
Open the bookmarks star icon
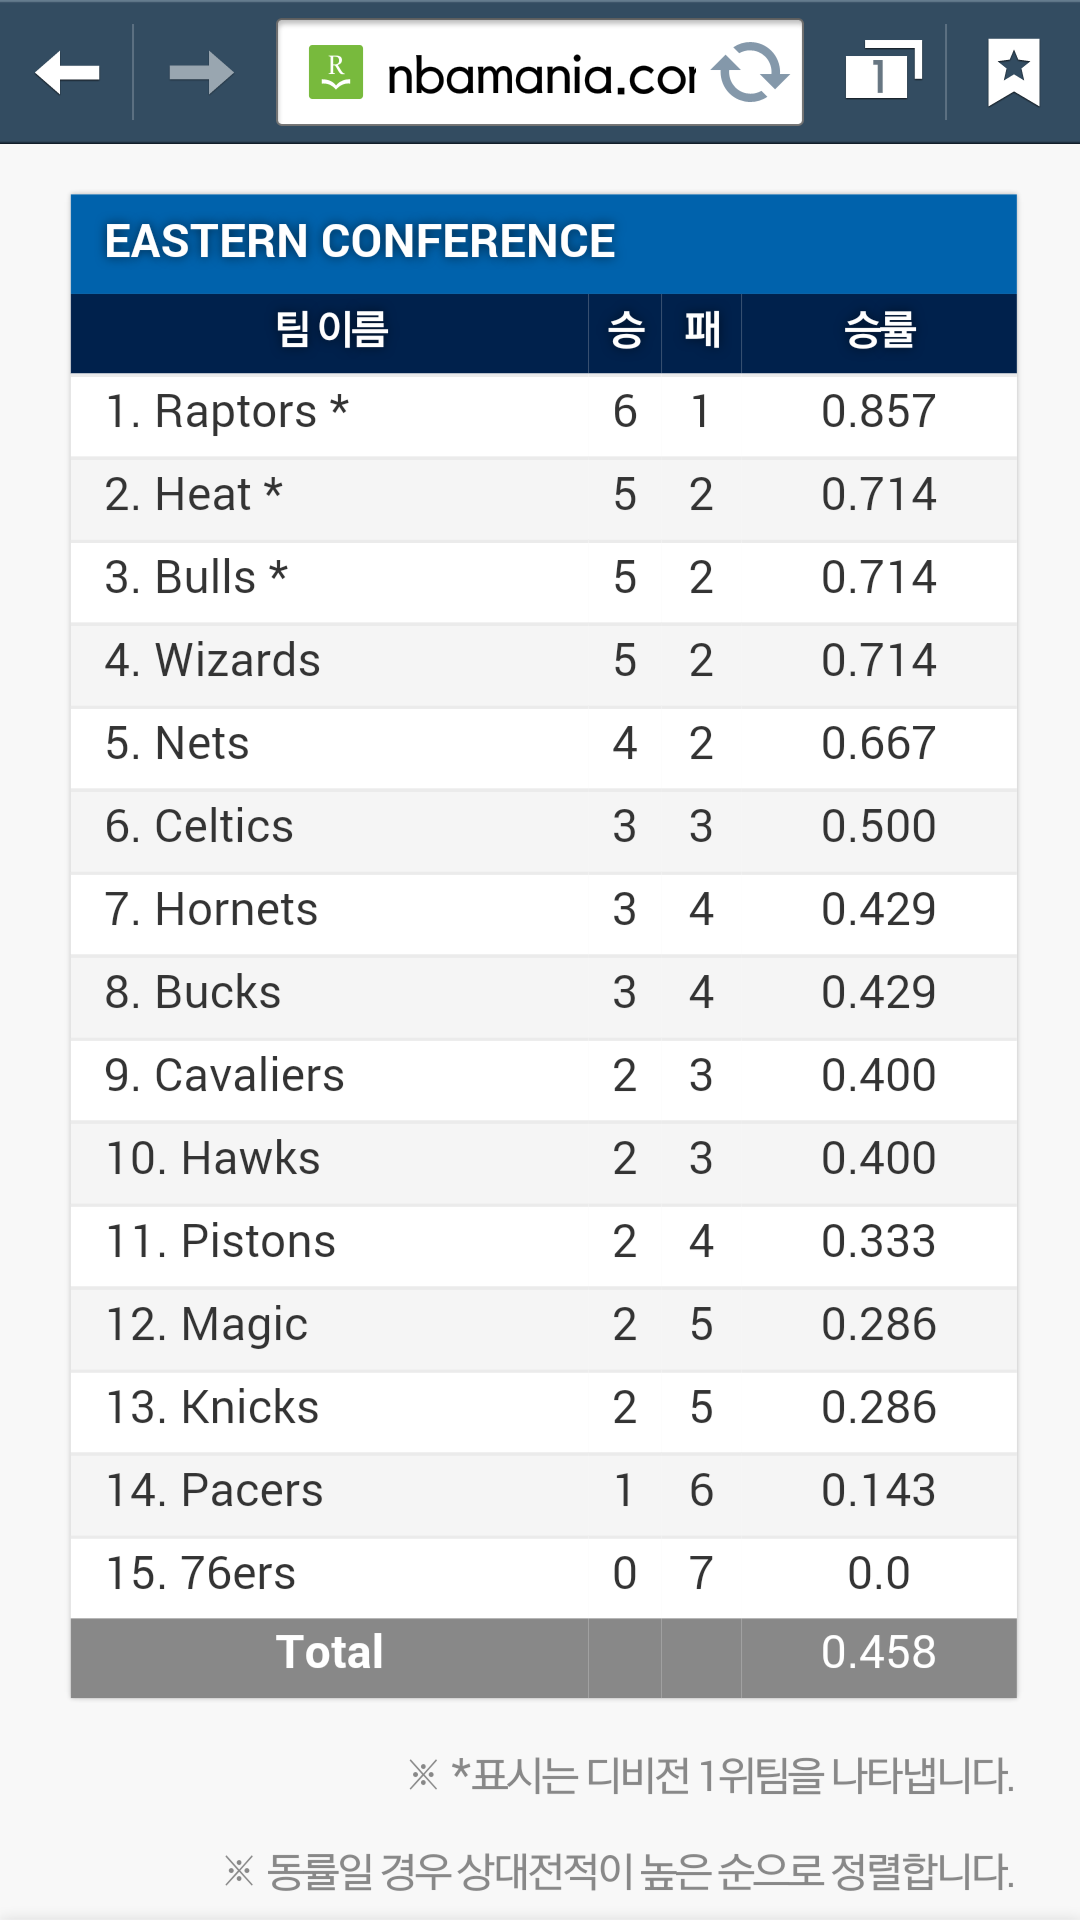pyautogui.click(x=1013, y=73)
